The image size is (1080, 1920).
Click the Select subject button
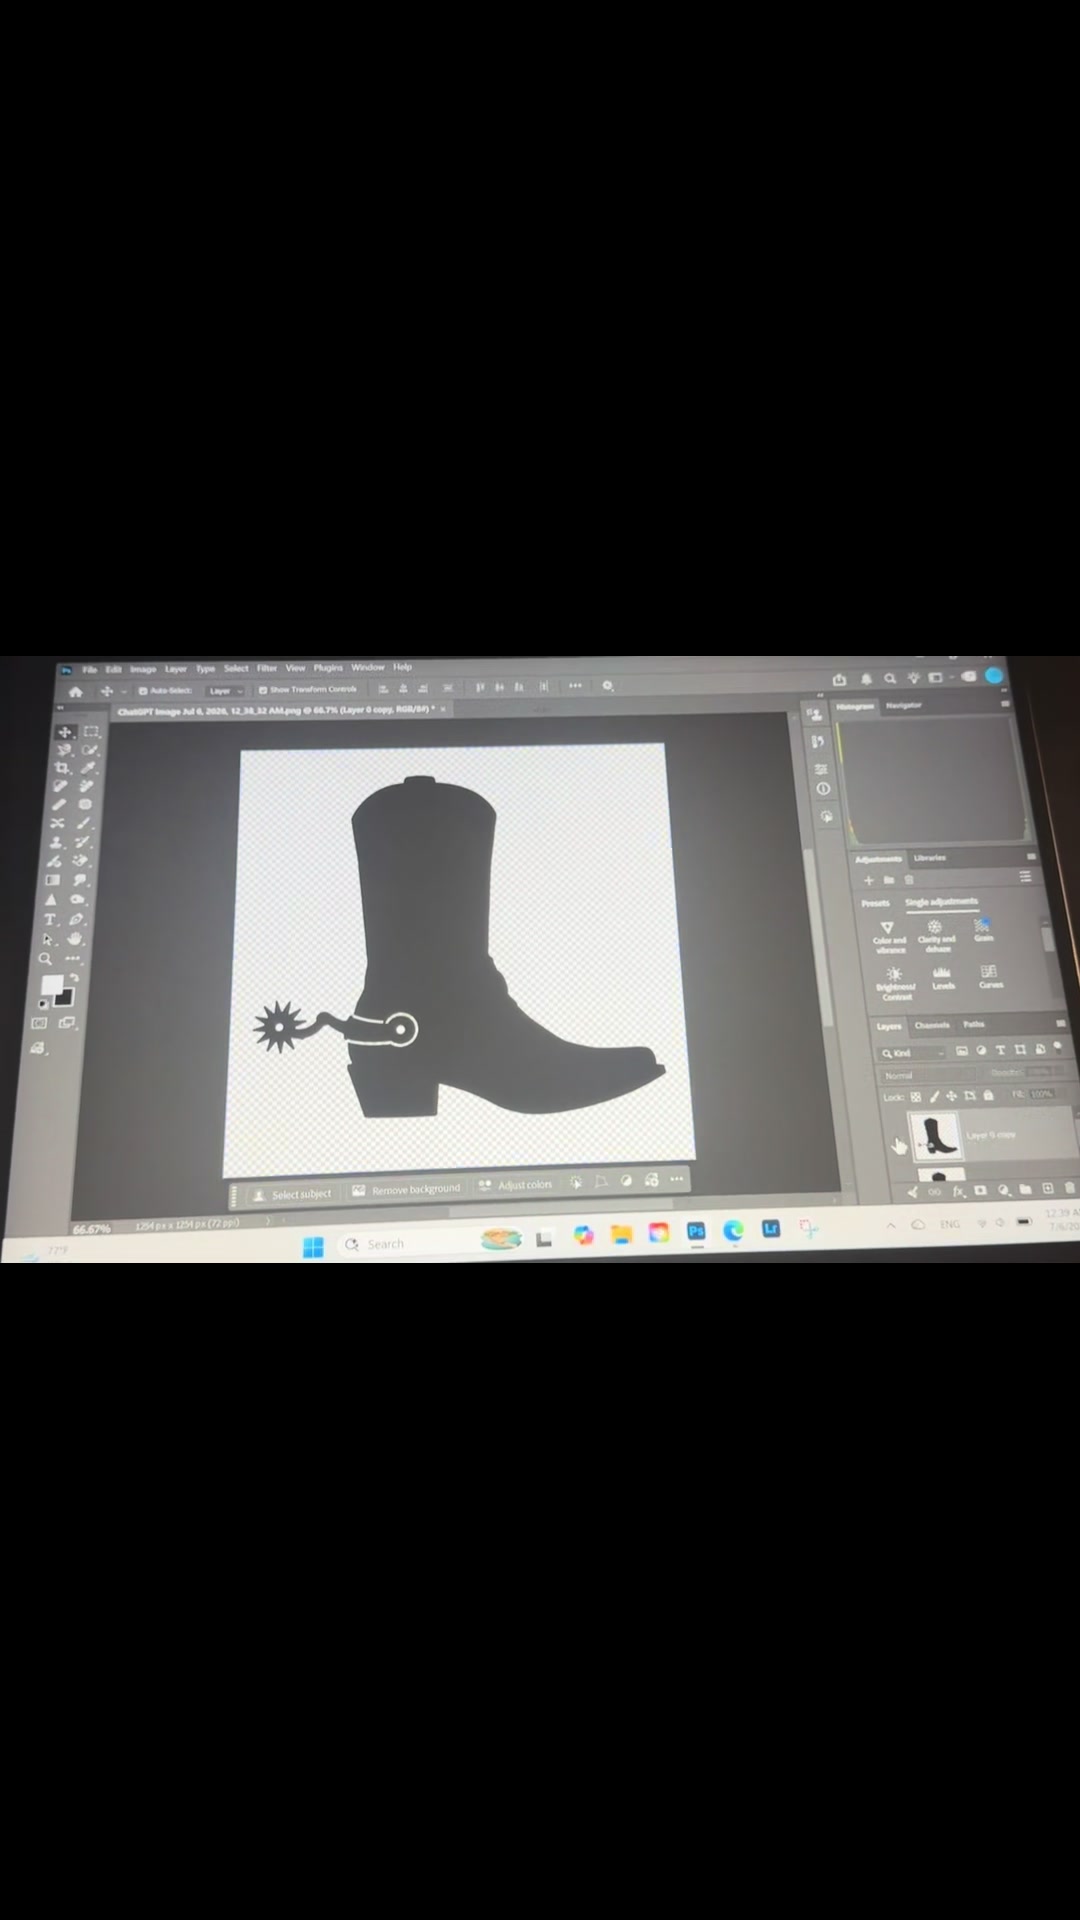[x=292, y=1194]
